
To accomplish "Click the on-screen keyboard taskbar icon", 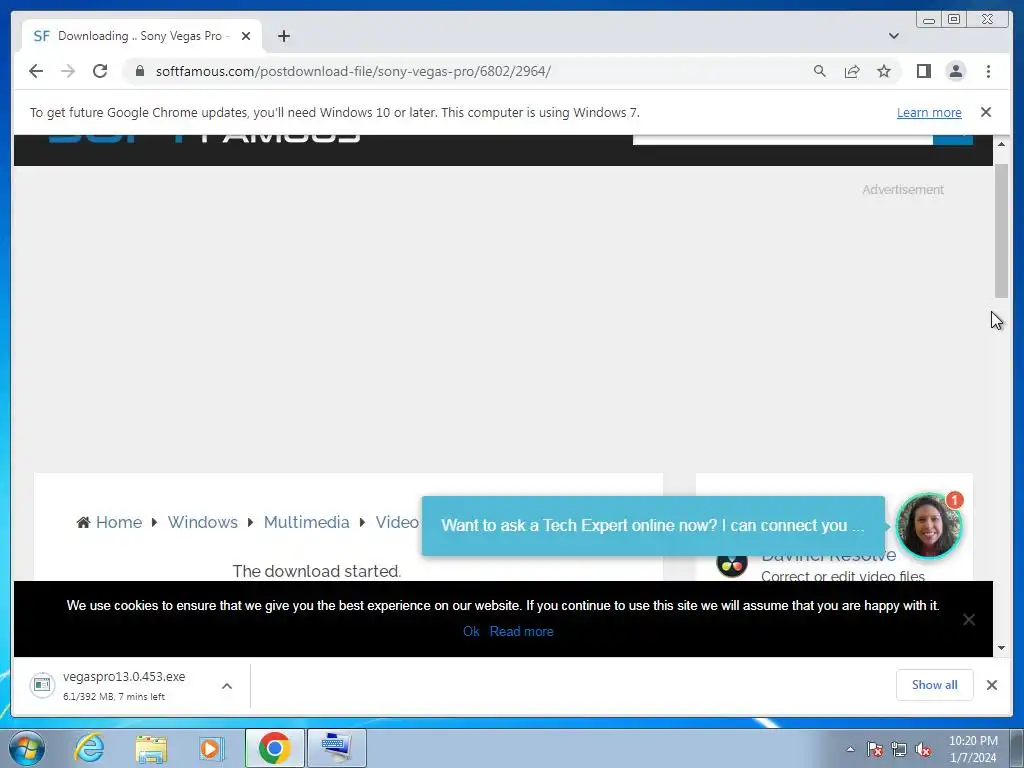I will coord(336,748).
